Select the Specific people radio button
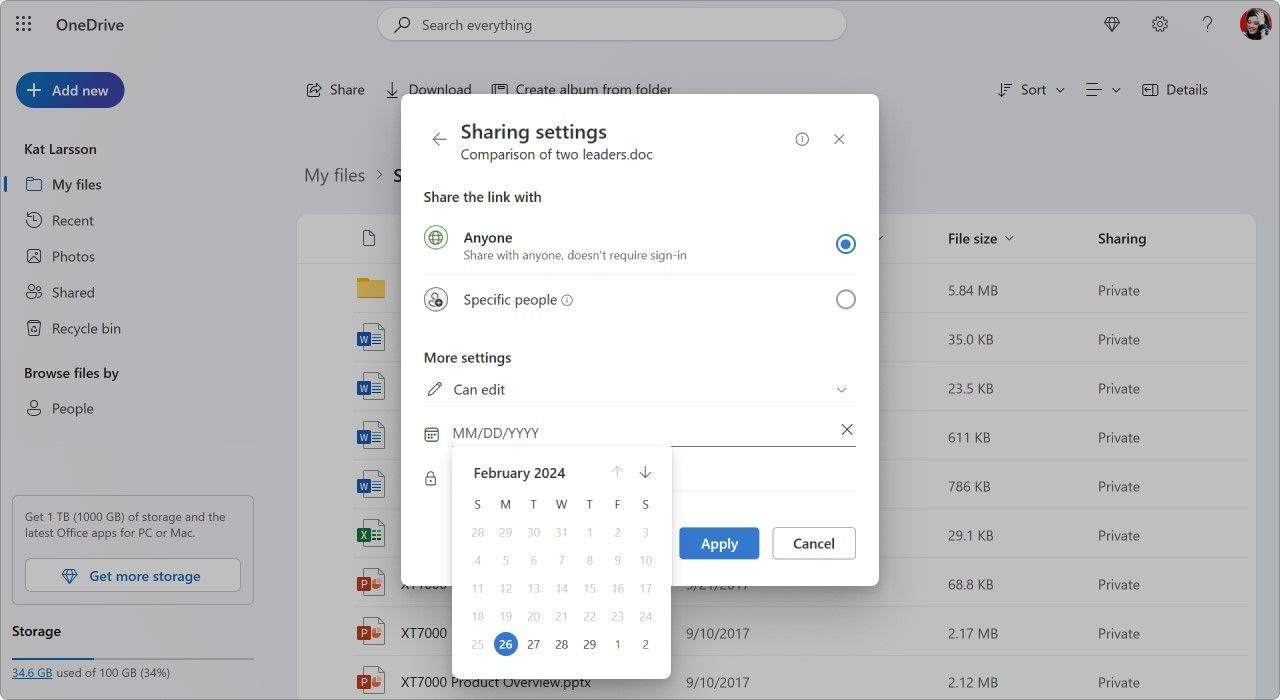The image size is (1280, 700). [845, 299]
